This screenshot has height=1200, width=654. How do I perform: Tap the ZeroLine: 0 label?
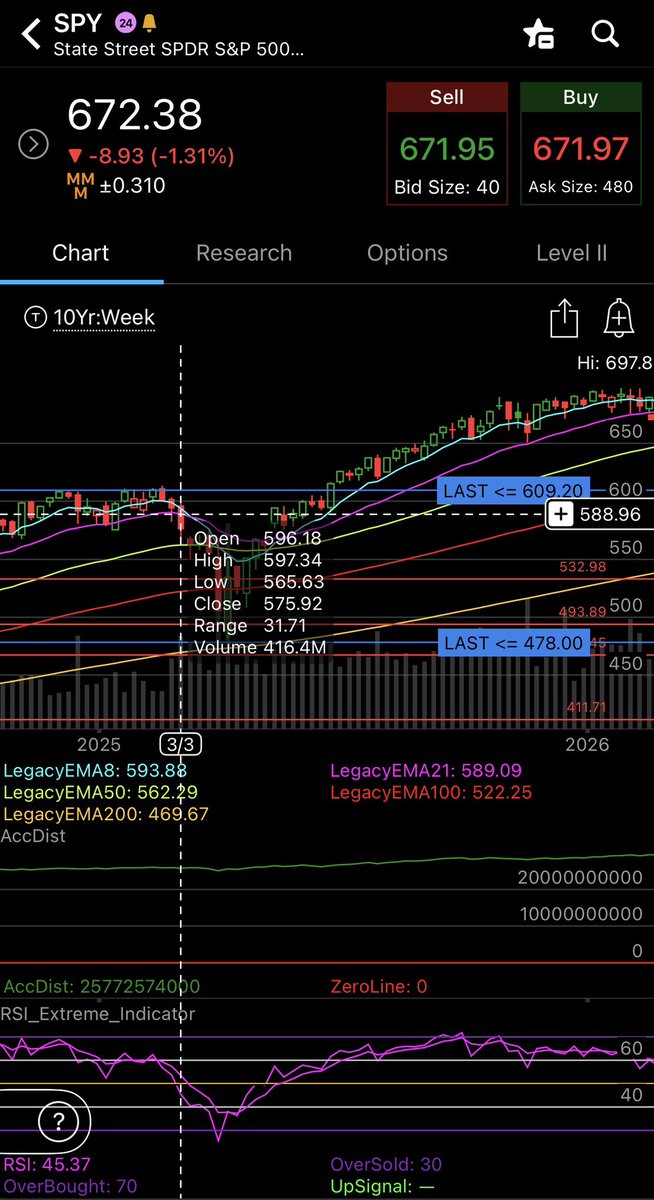click(x=378, y=986)
